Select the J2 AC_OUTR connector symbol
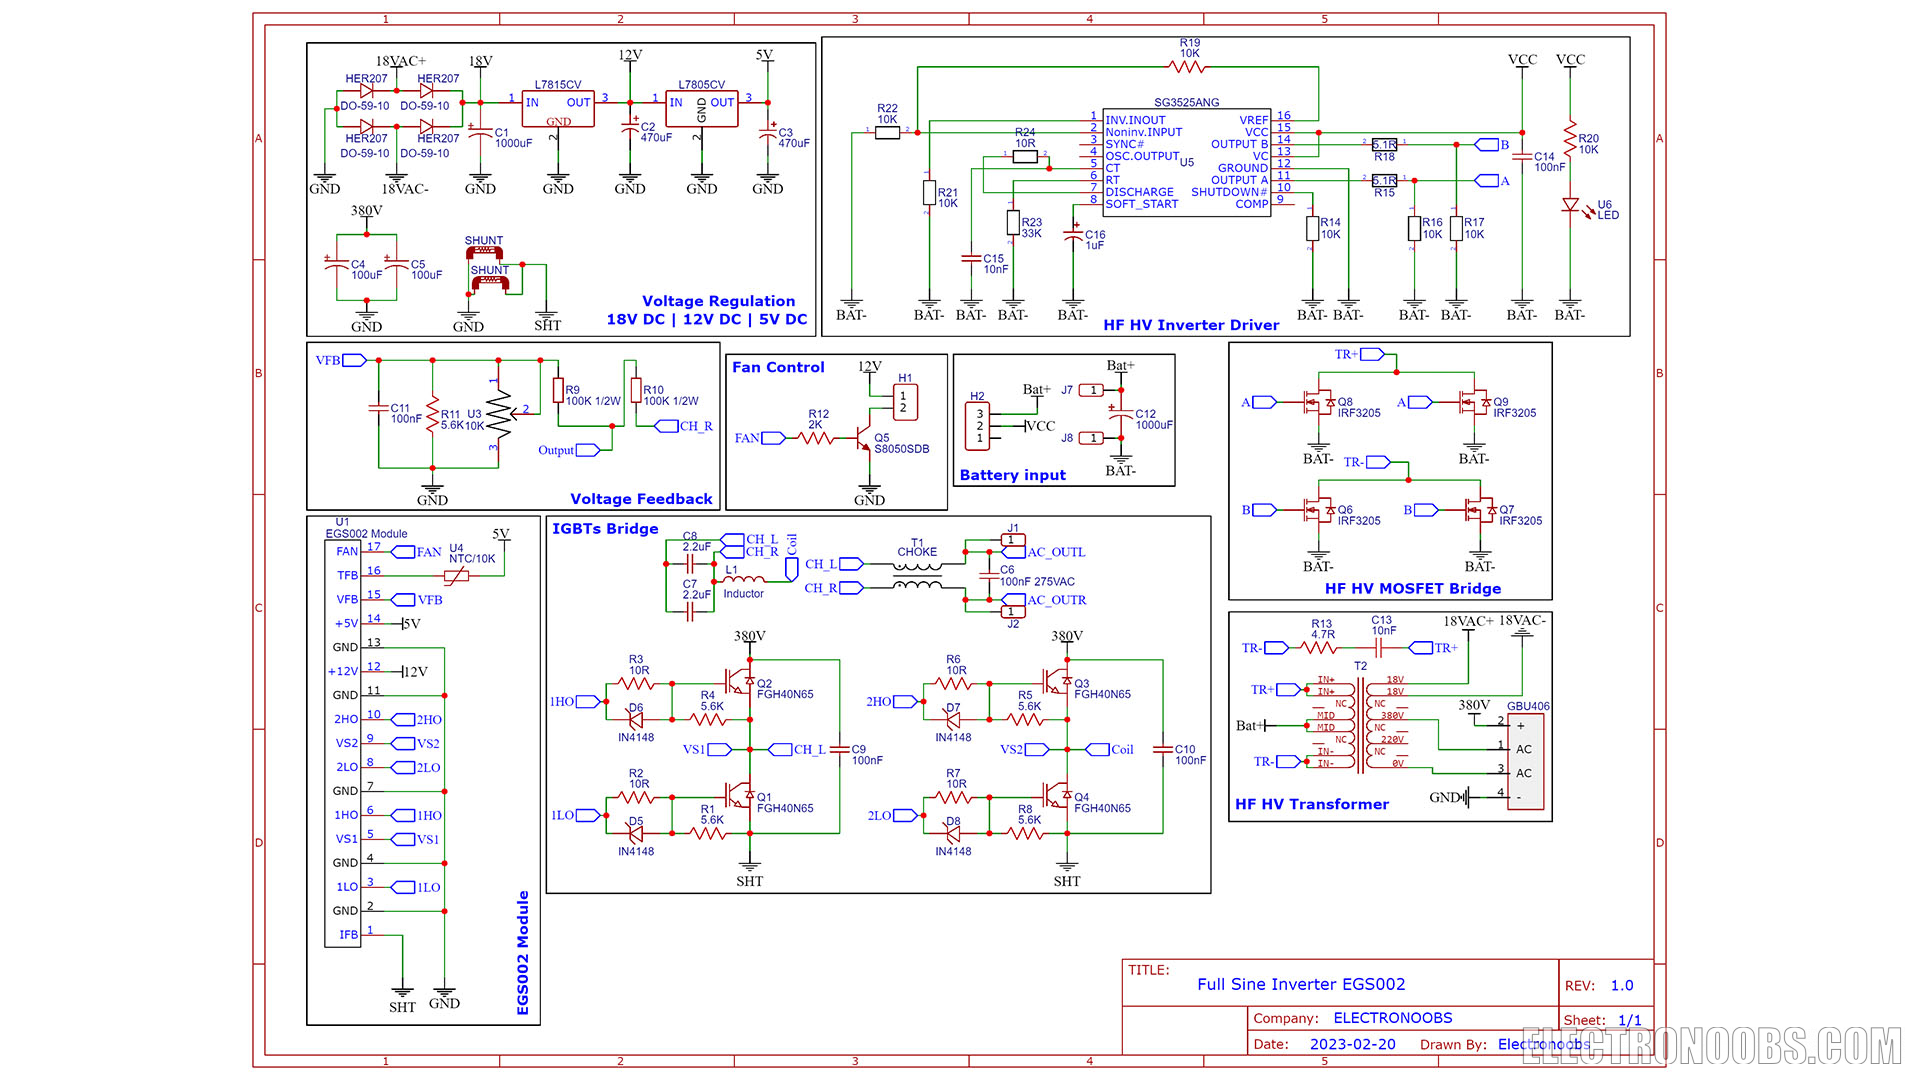This screenshot has width=1920, height=1080. tap(1012, 612)
